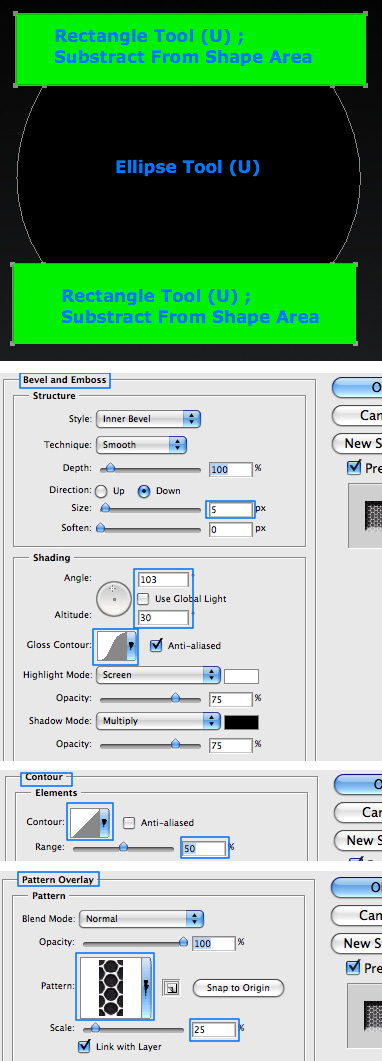Open Pattern Overlay Blend Mode dropdown showing Normal

(x=141, y=919)
